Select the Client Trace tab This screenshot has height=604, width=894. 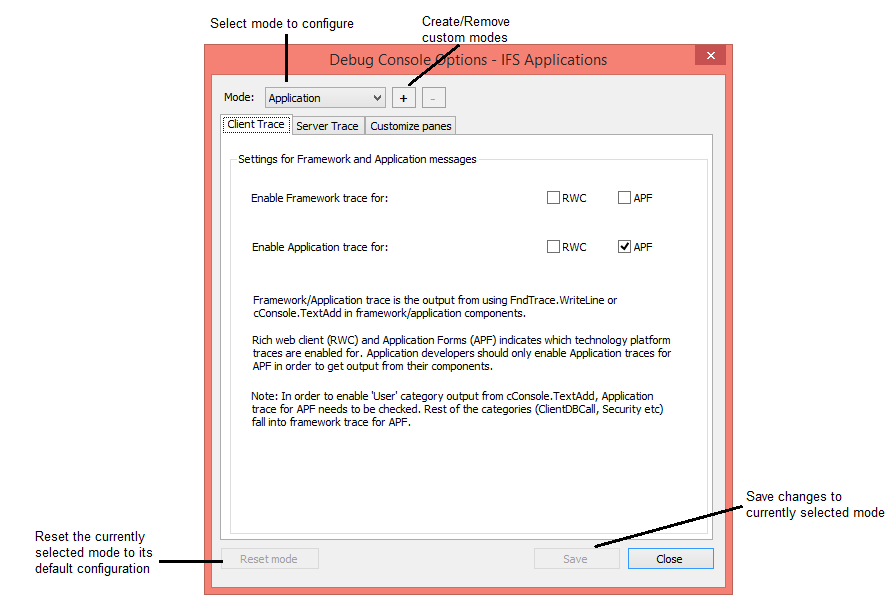tap(256, 125)
